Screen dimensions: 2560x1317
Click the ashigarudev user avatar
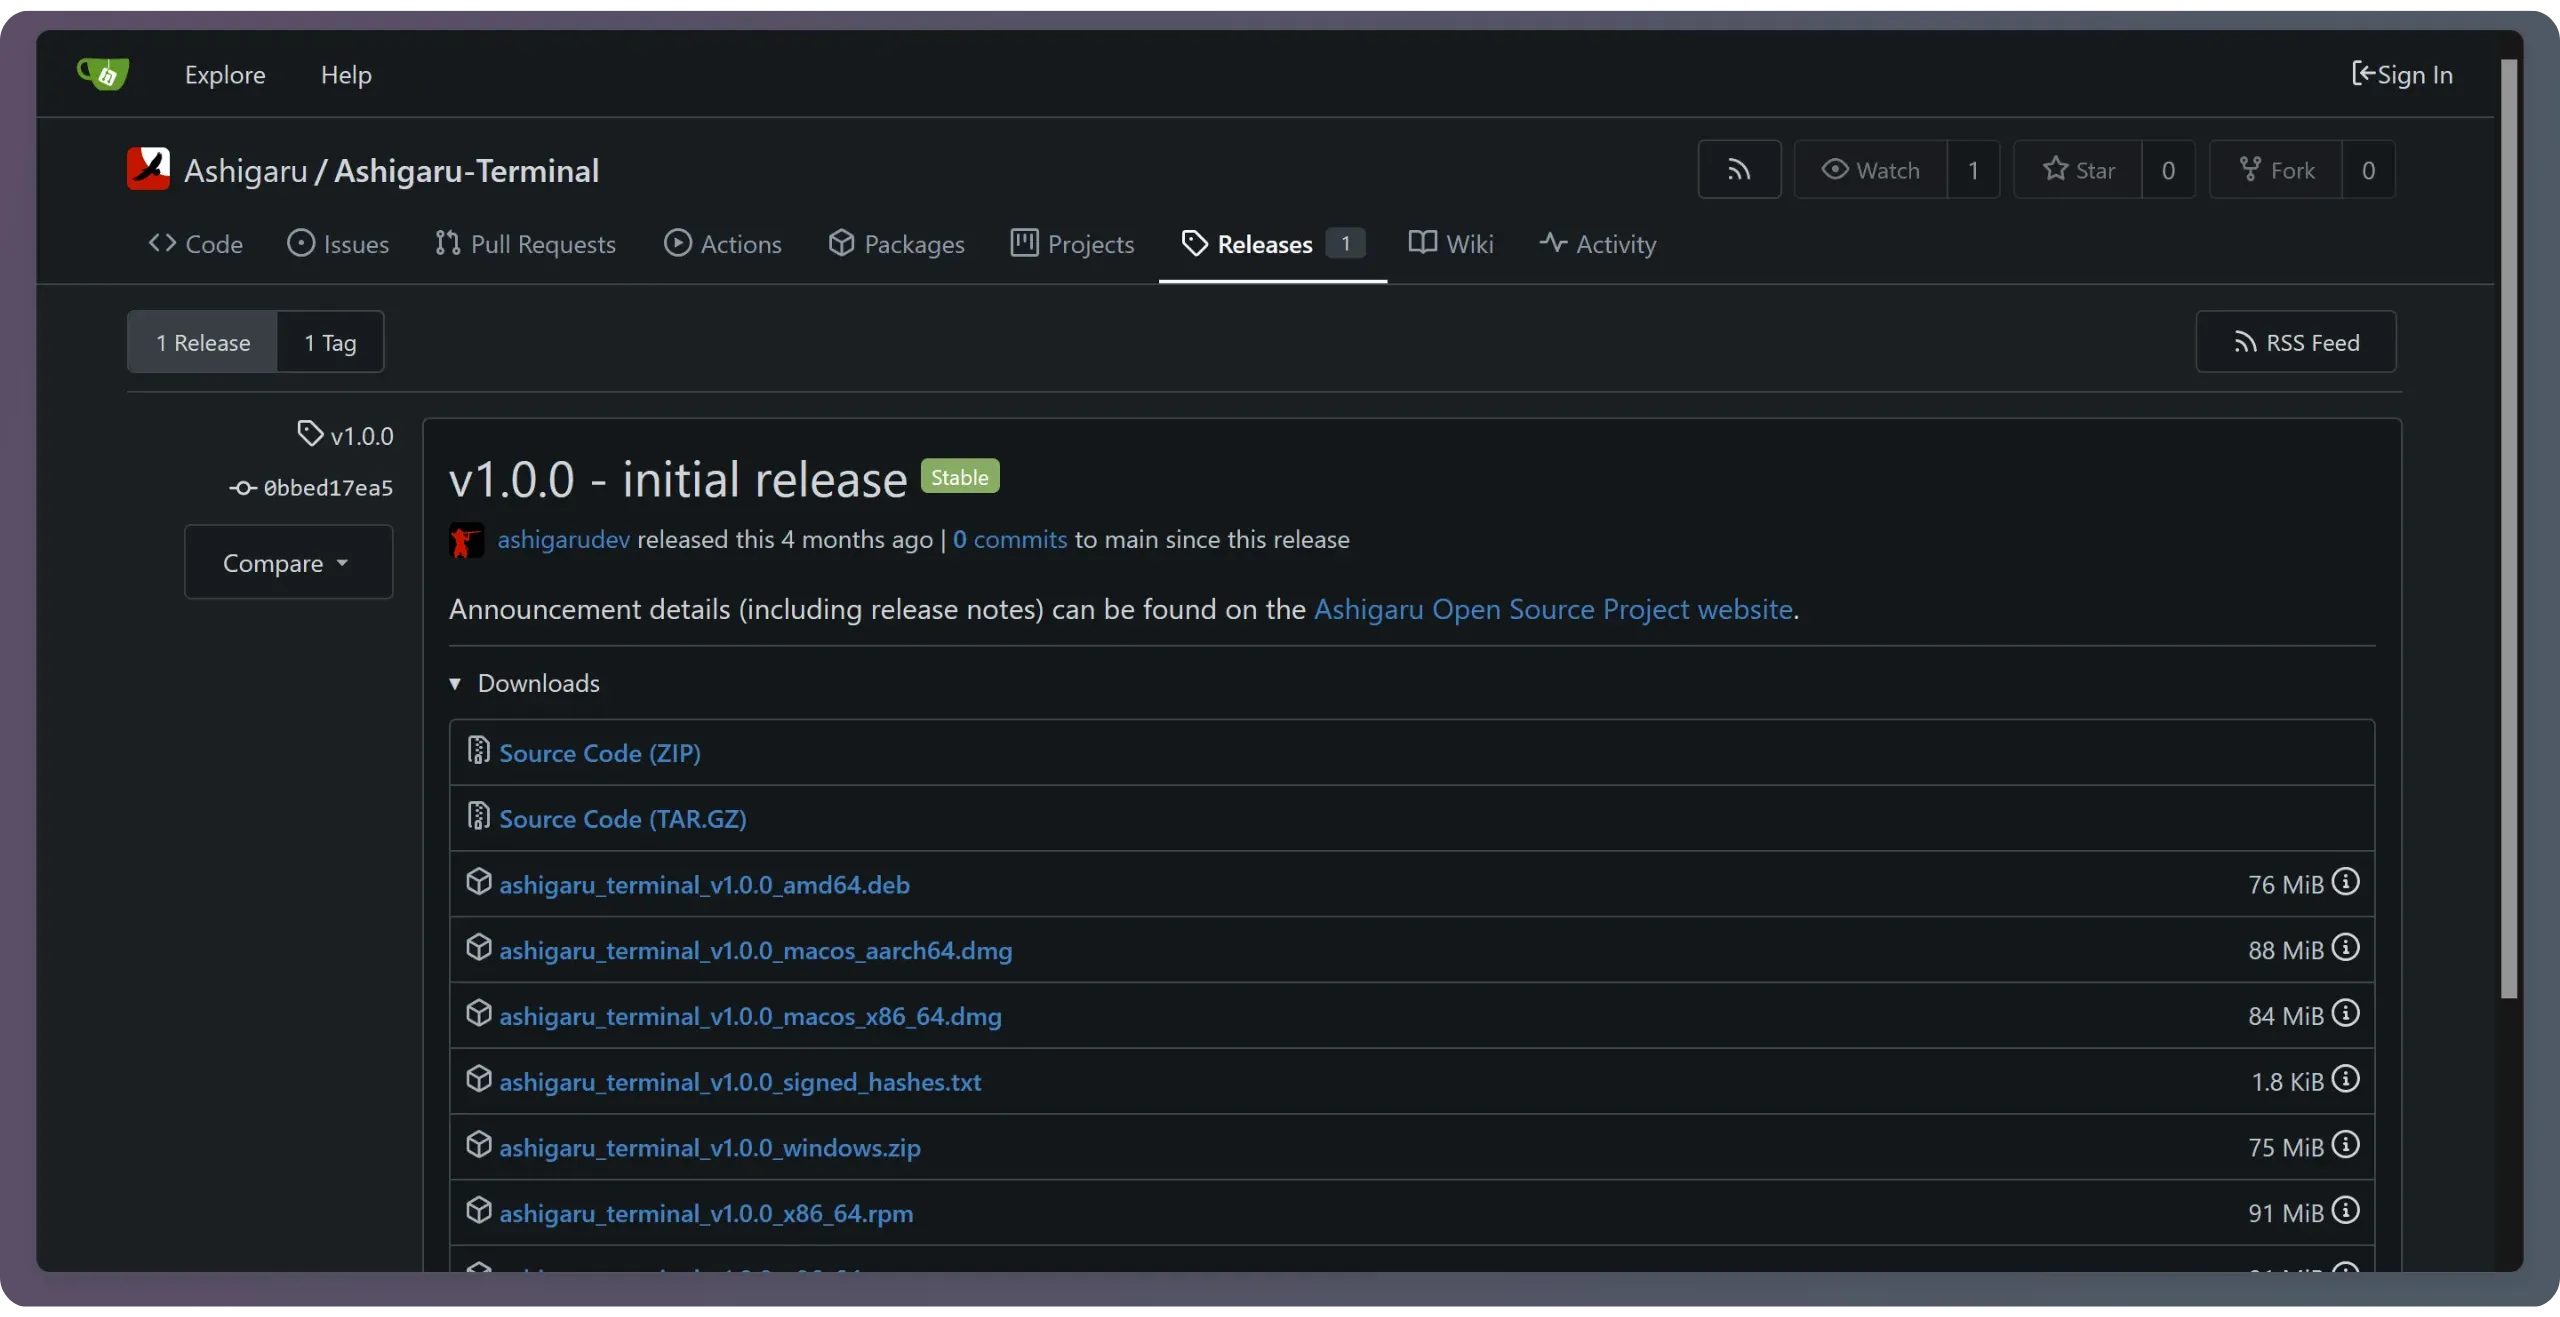466,540
